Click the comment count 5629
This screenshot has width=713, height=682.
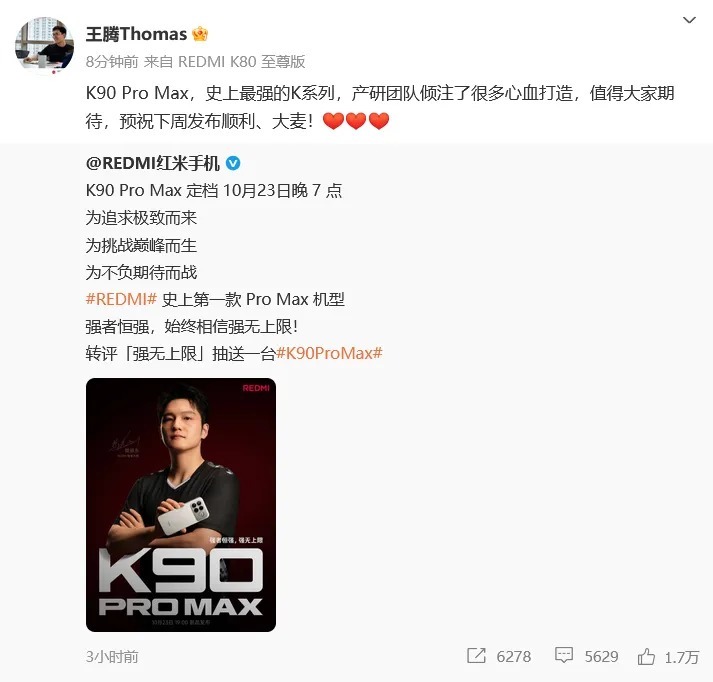click(601, 657)
